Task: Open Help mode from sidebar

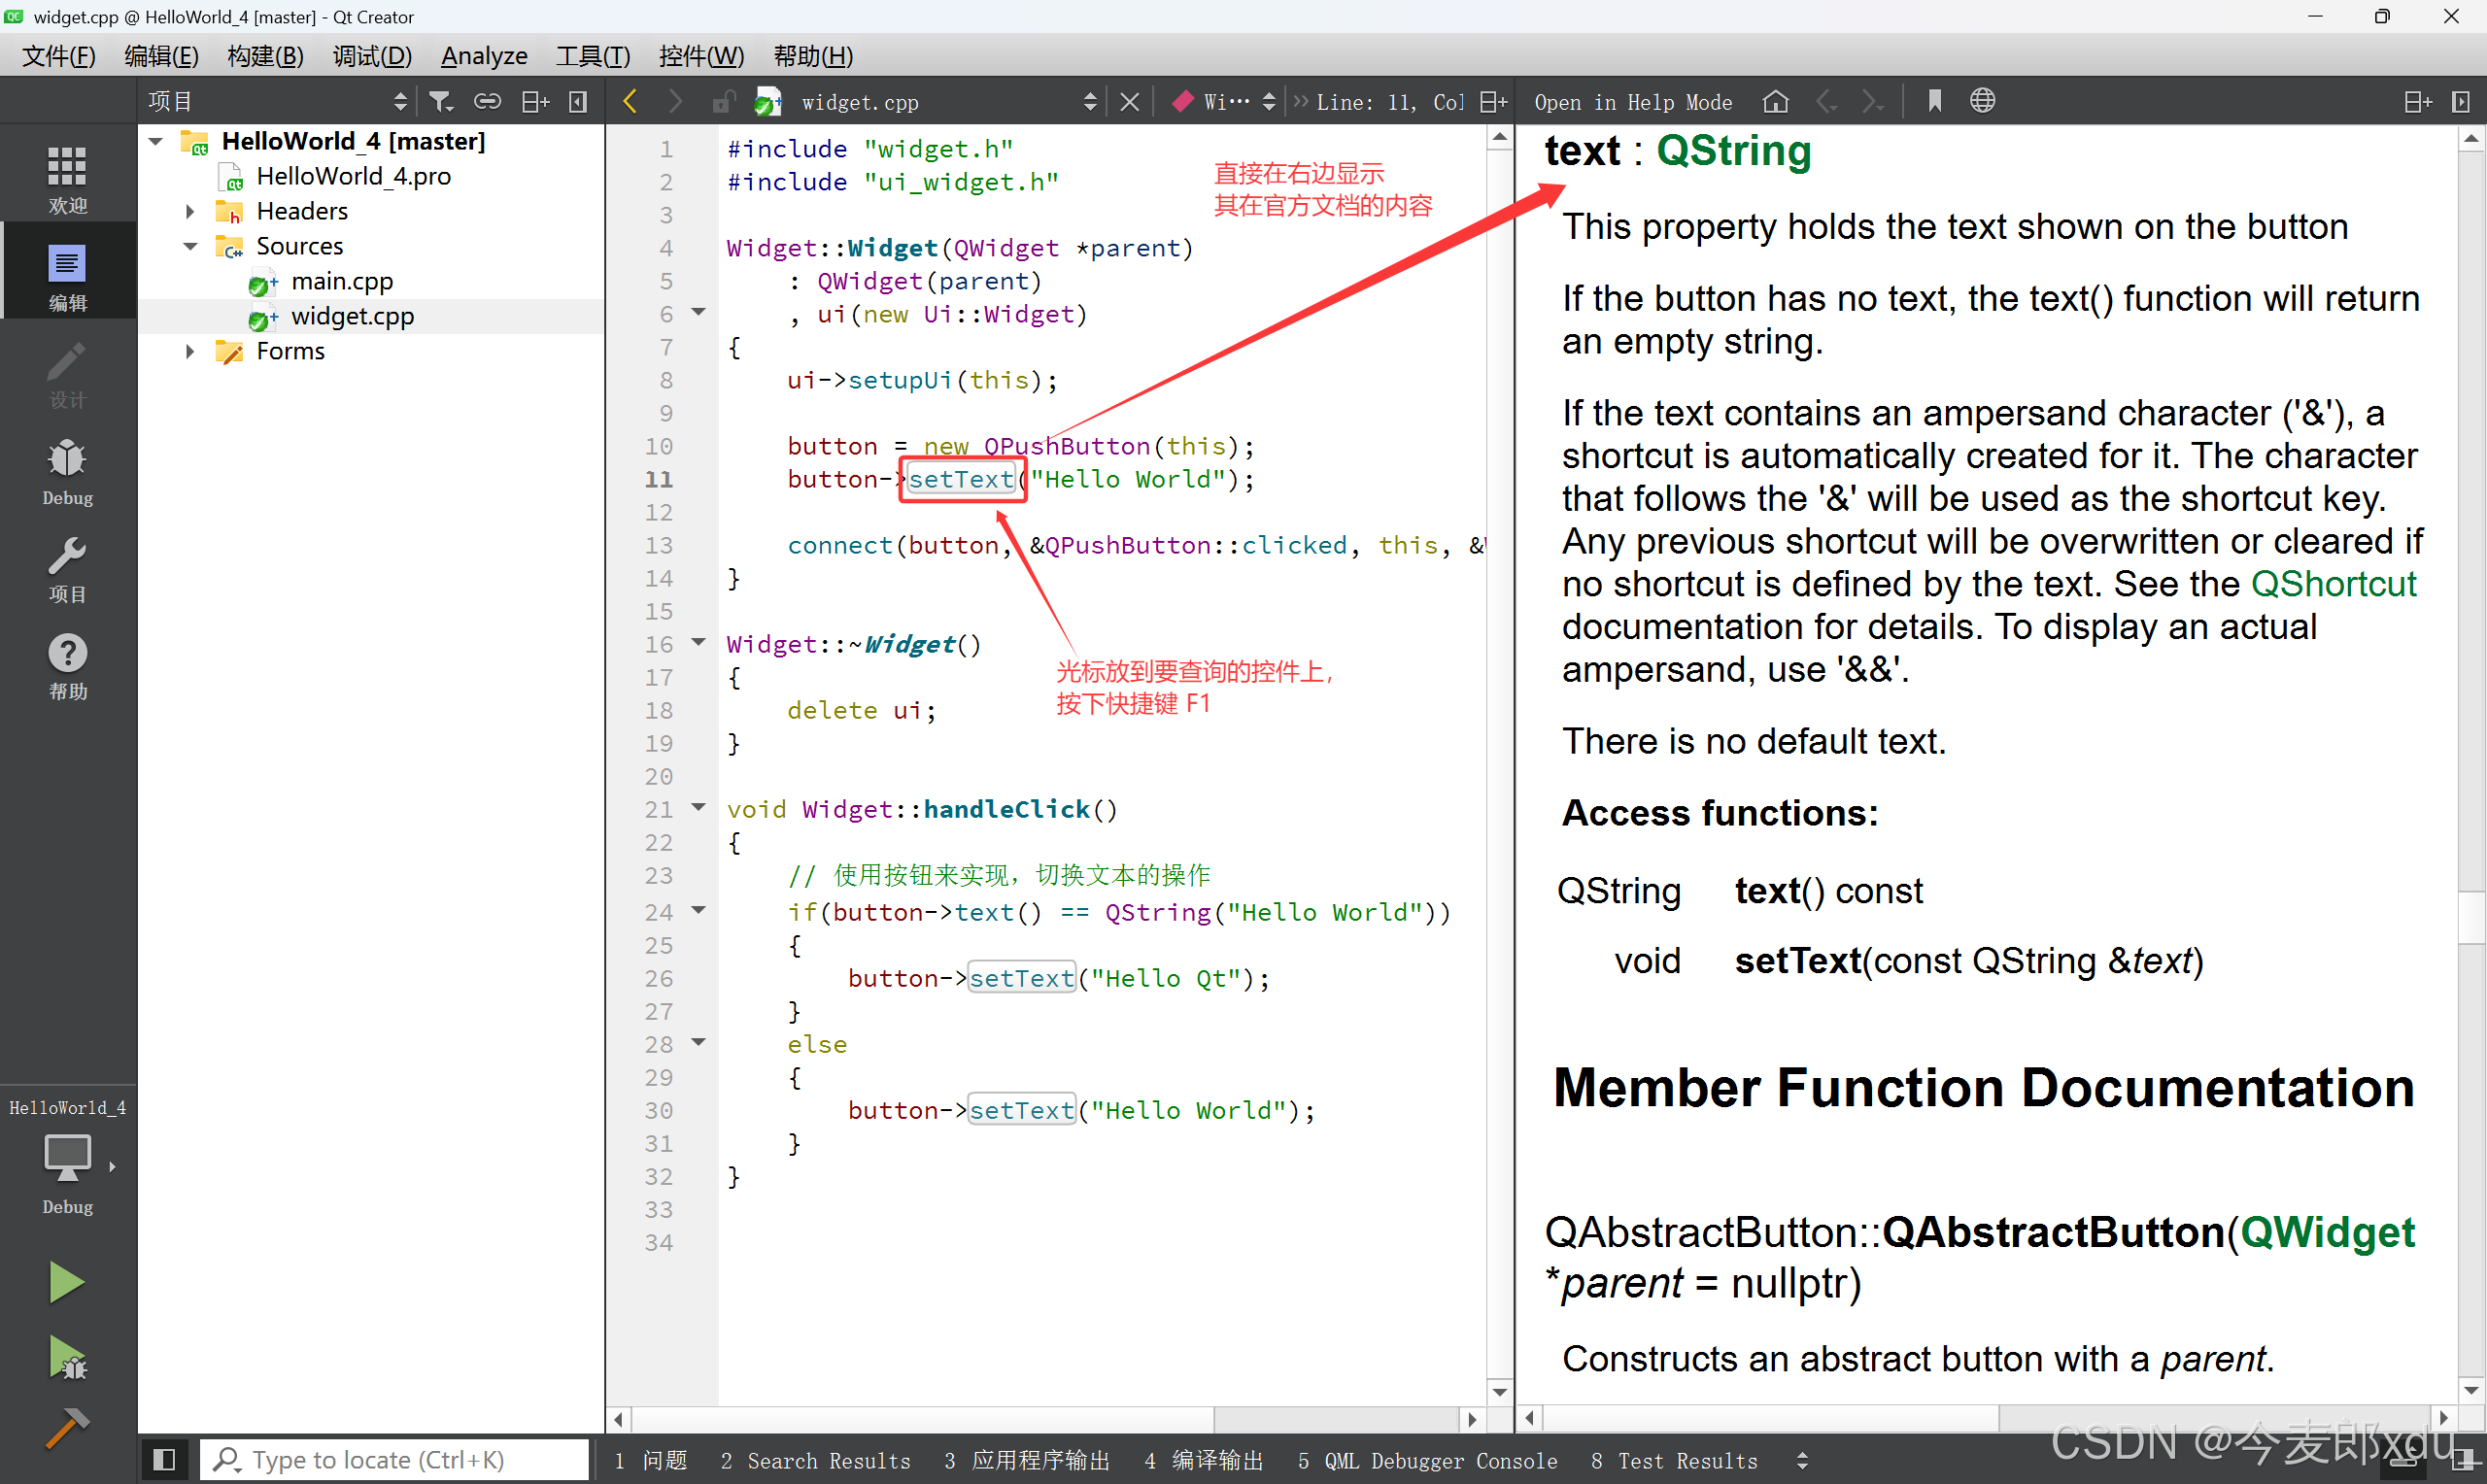Action: (67, 666)
